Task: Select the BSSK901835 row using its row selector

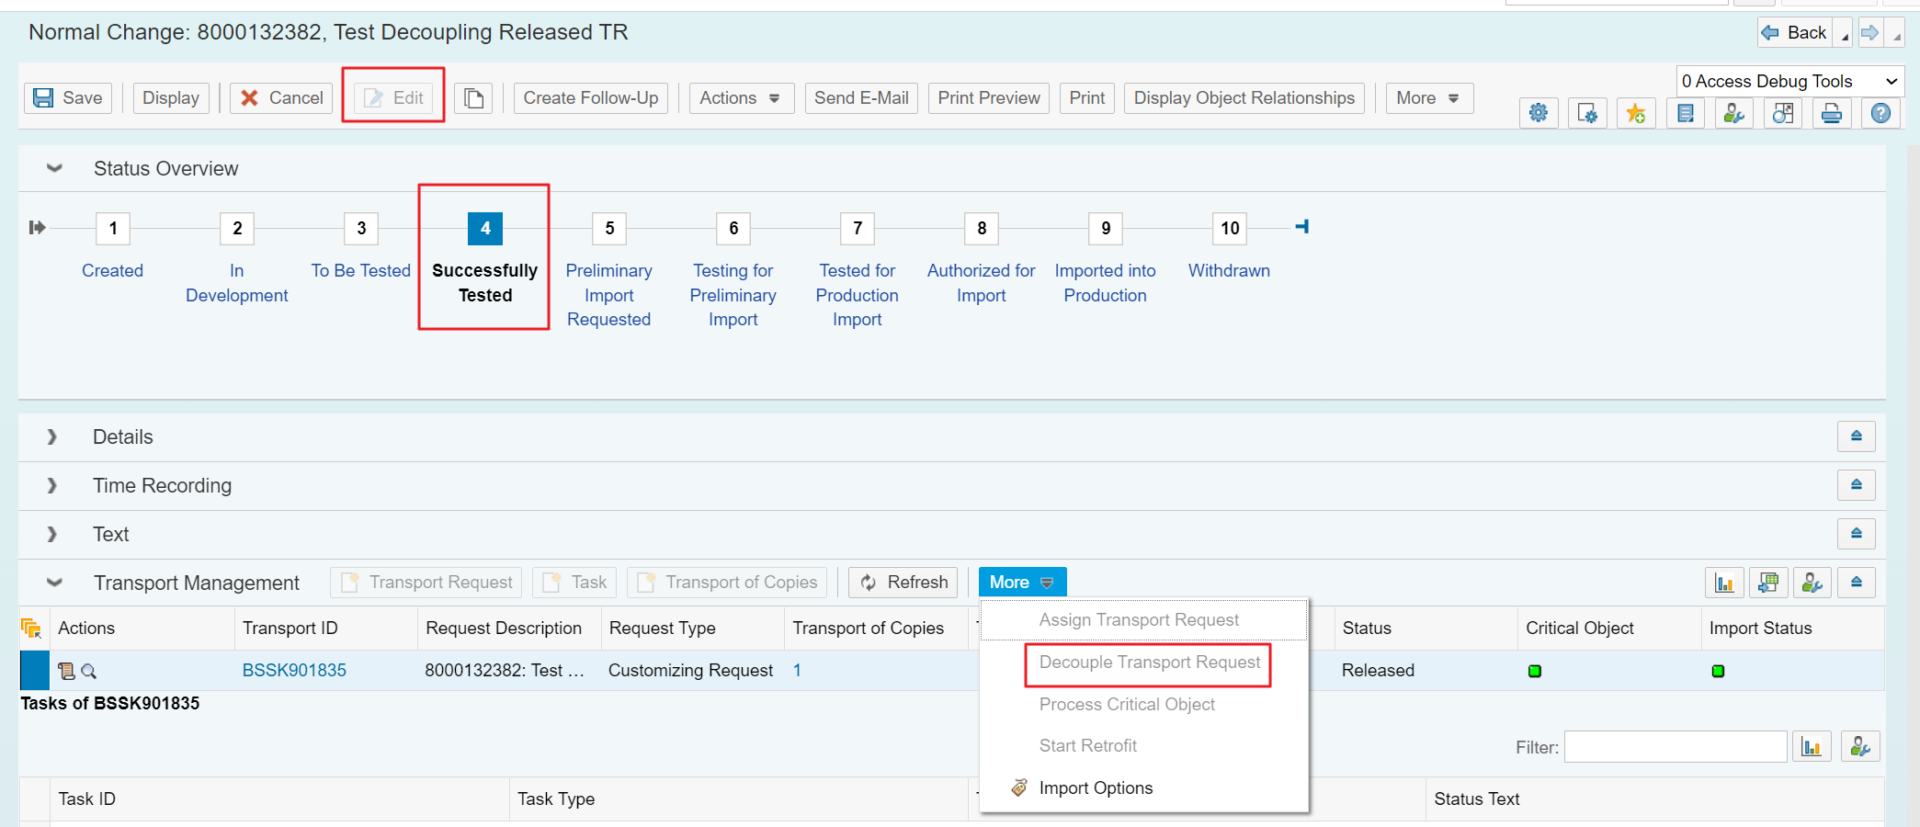Action: point(34,670)
